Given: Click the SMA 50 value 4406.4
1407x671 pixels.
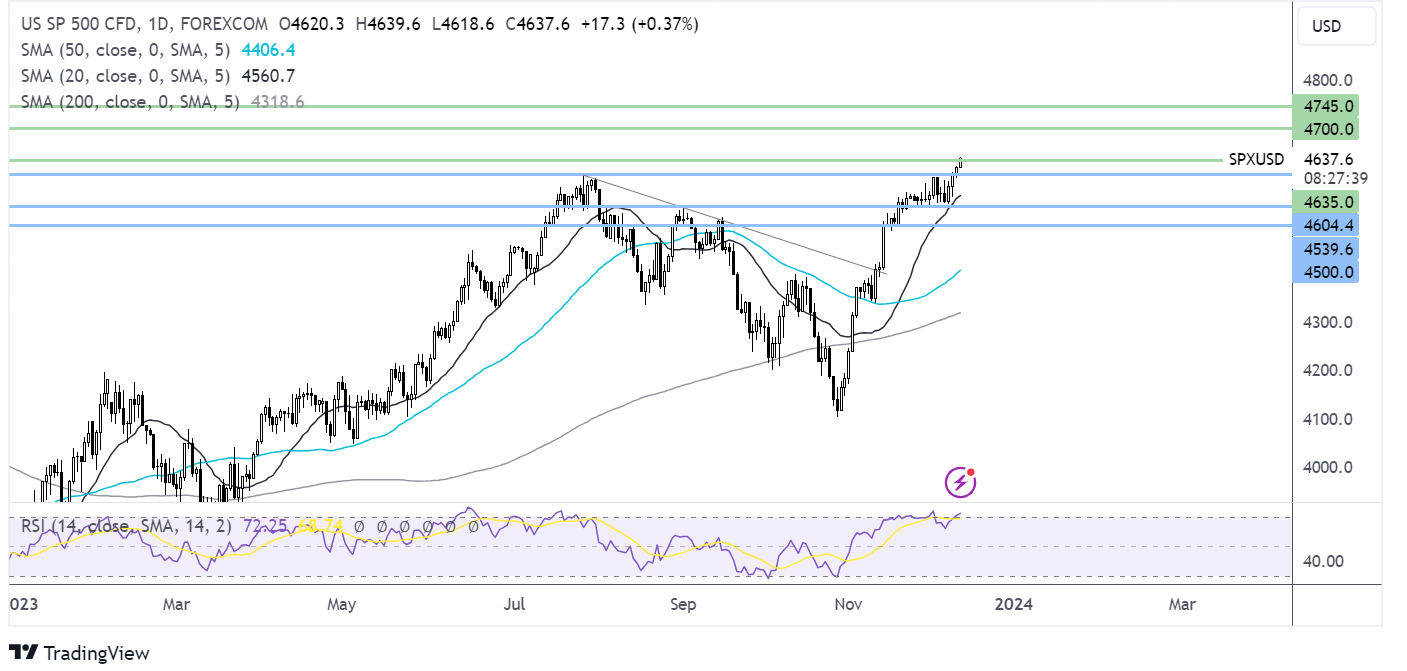Looking at the screenshot, I should tap(268, 49).
